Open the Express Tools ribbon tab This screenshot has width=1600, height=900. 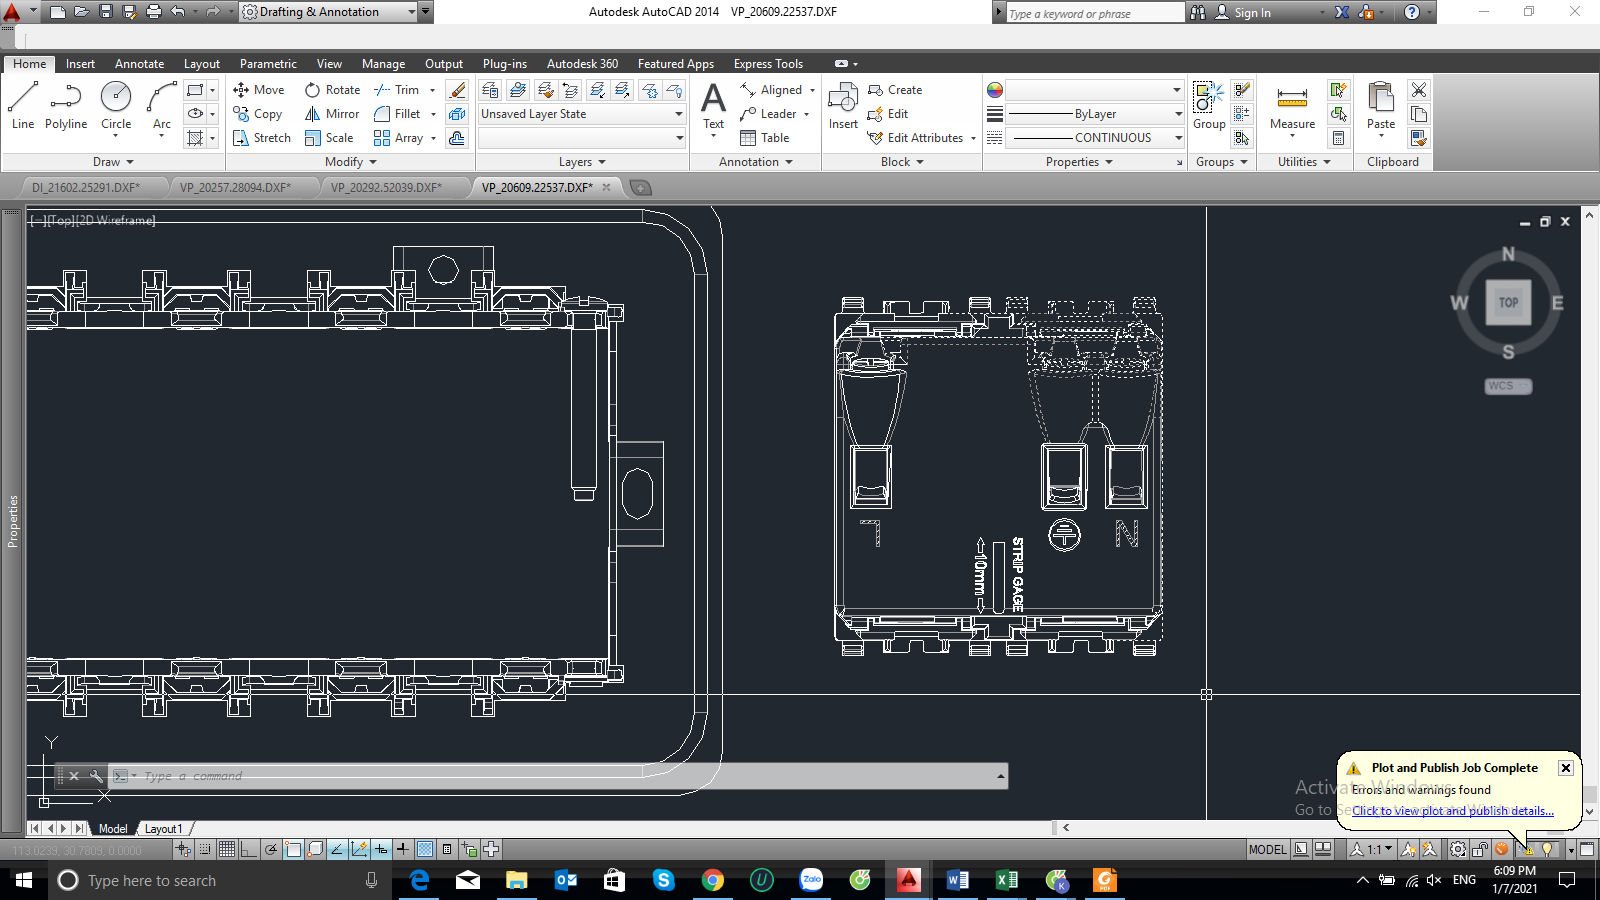(768, 63)
